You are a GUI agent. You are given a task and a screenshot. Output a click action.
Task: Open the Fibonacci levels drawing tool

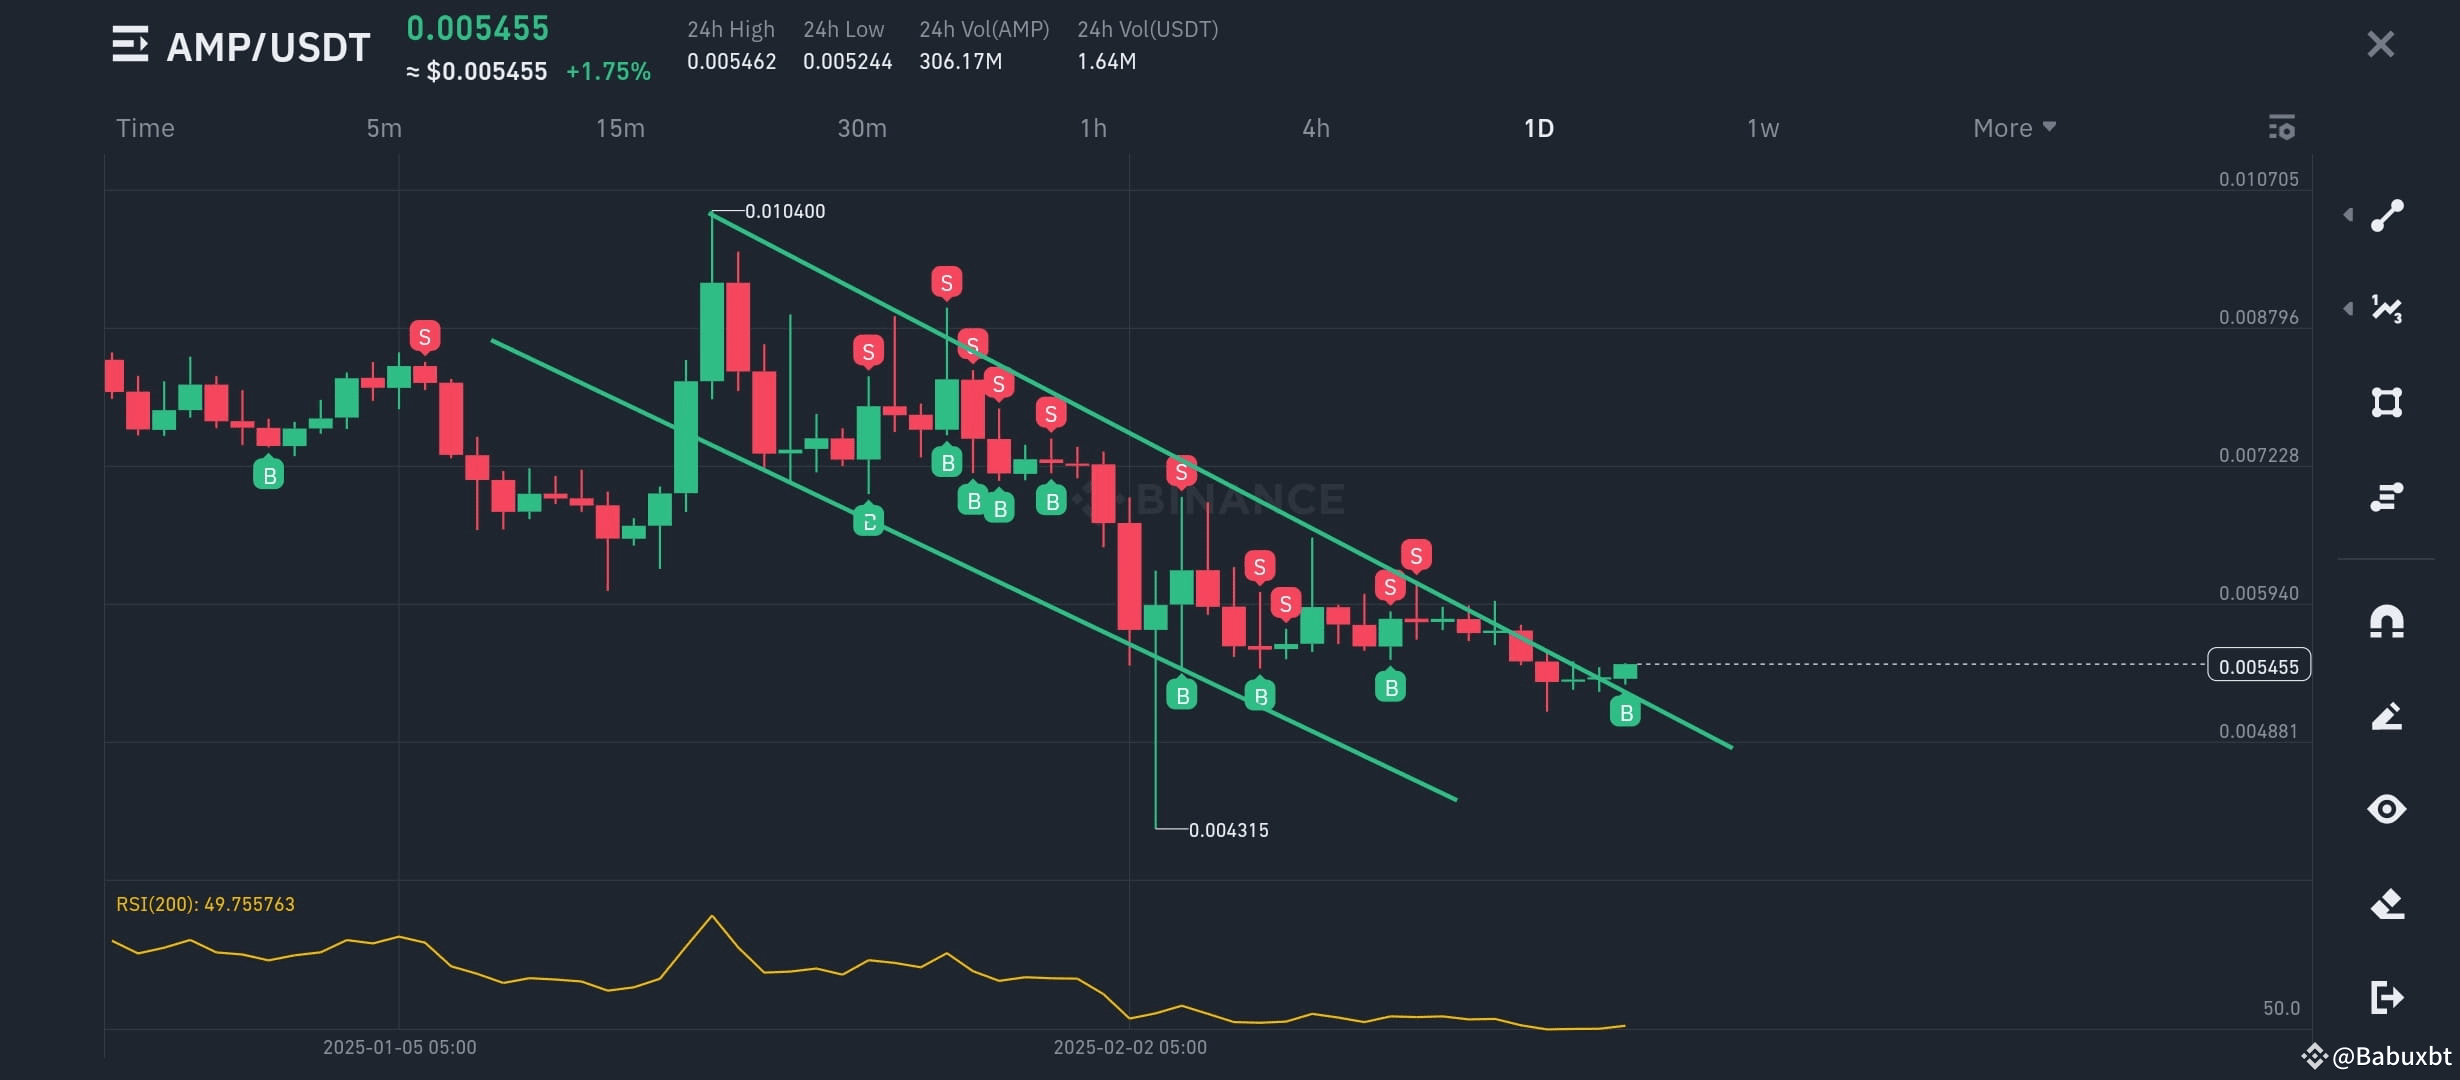point(2387,496)
